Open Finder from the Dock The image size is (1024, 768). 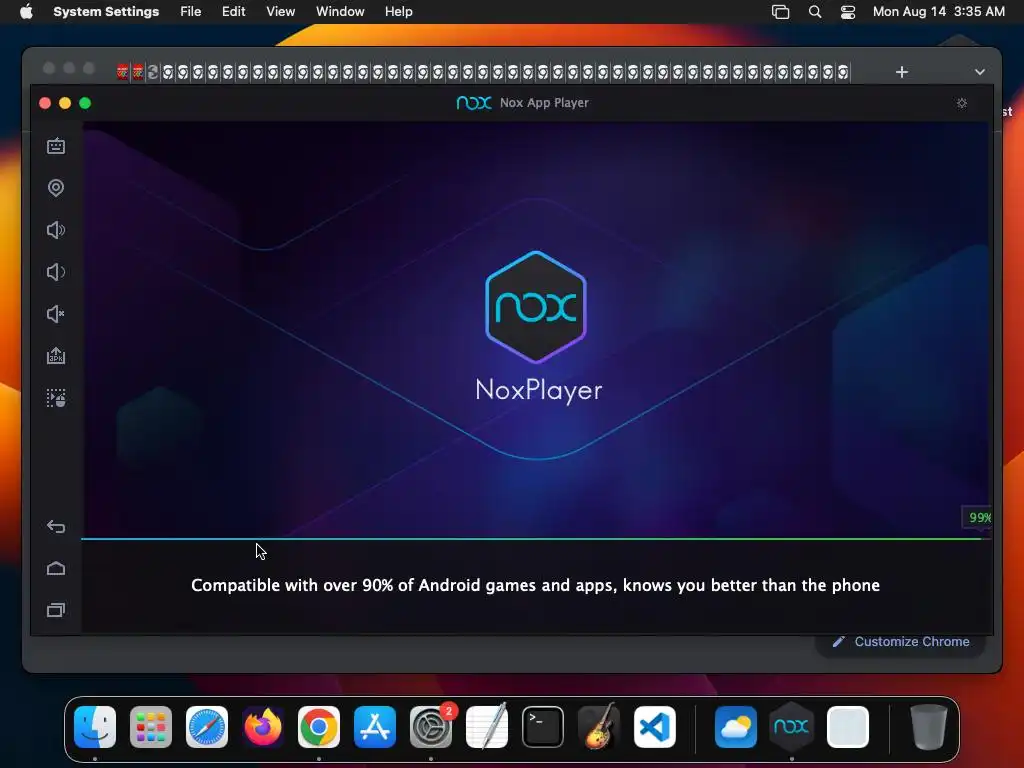click(x=95, y=726)
